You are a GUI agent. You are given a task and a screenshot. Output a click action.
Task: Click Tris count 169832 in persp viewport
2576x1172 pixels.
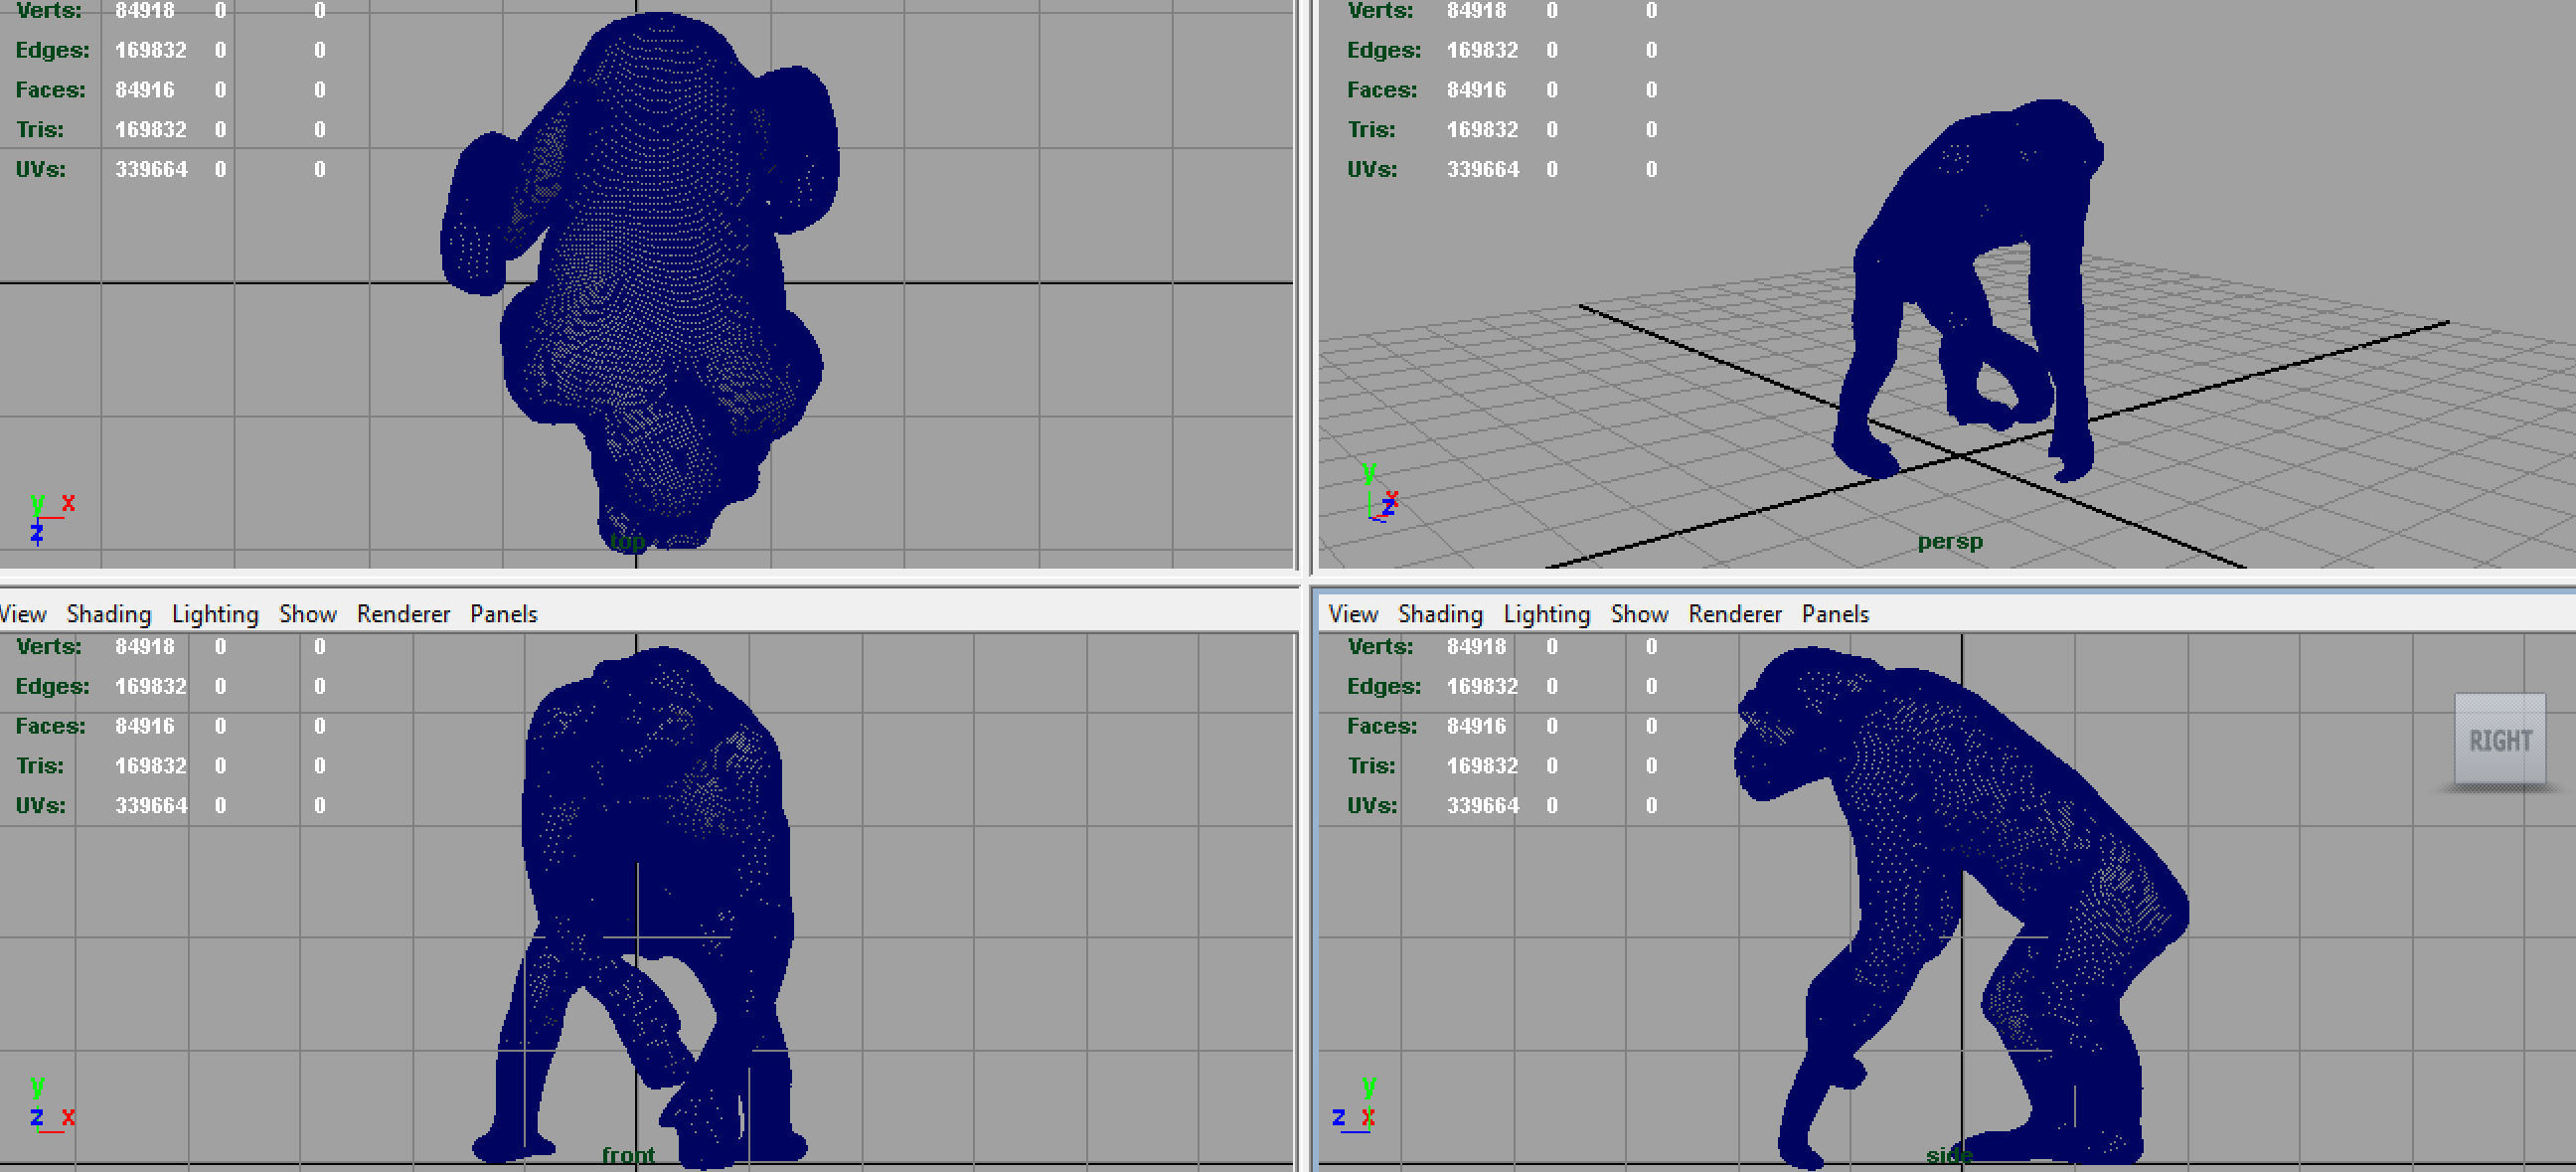tap(1482, 129)
